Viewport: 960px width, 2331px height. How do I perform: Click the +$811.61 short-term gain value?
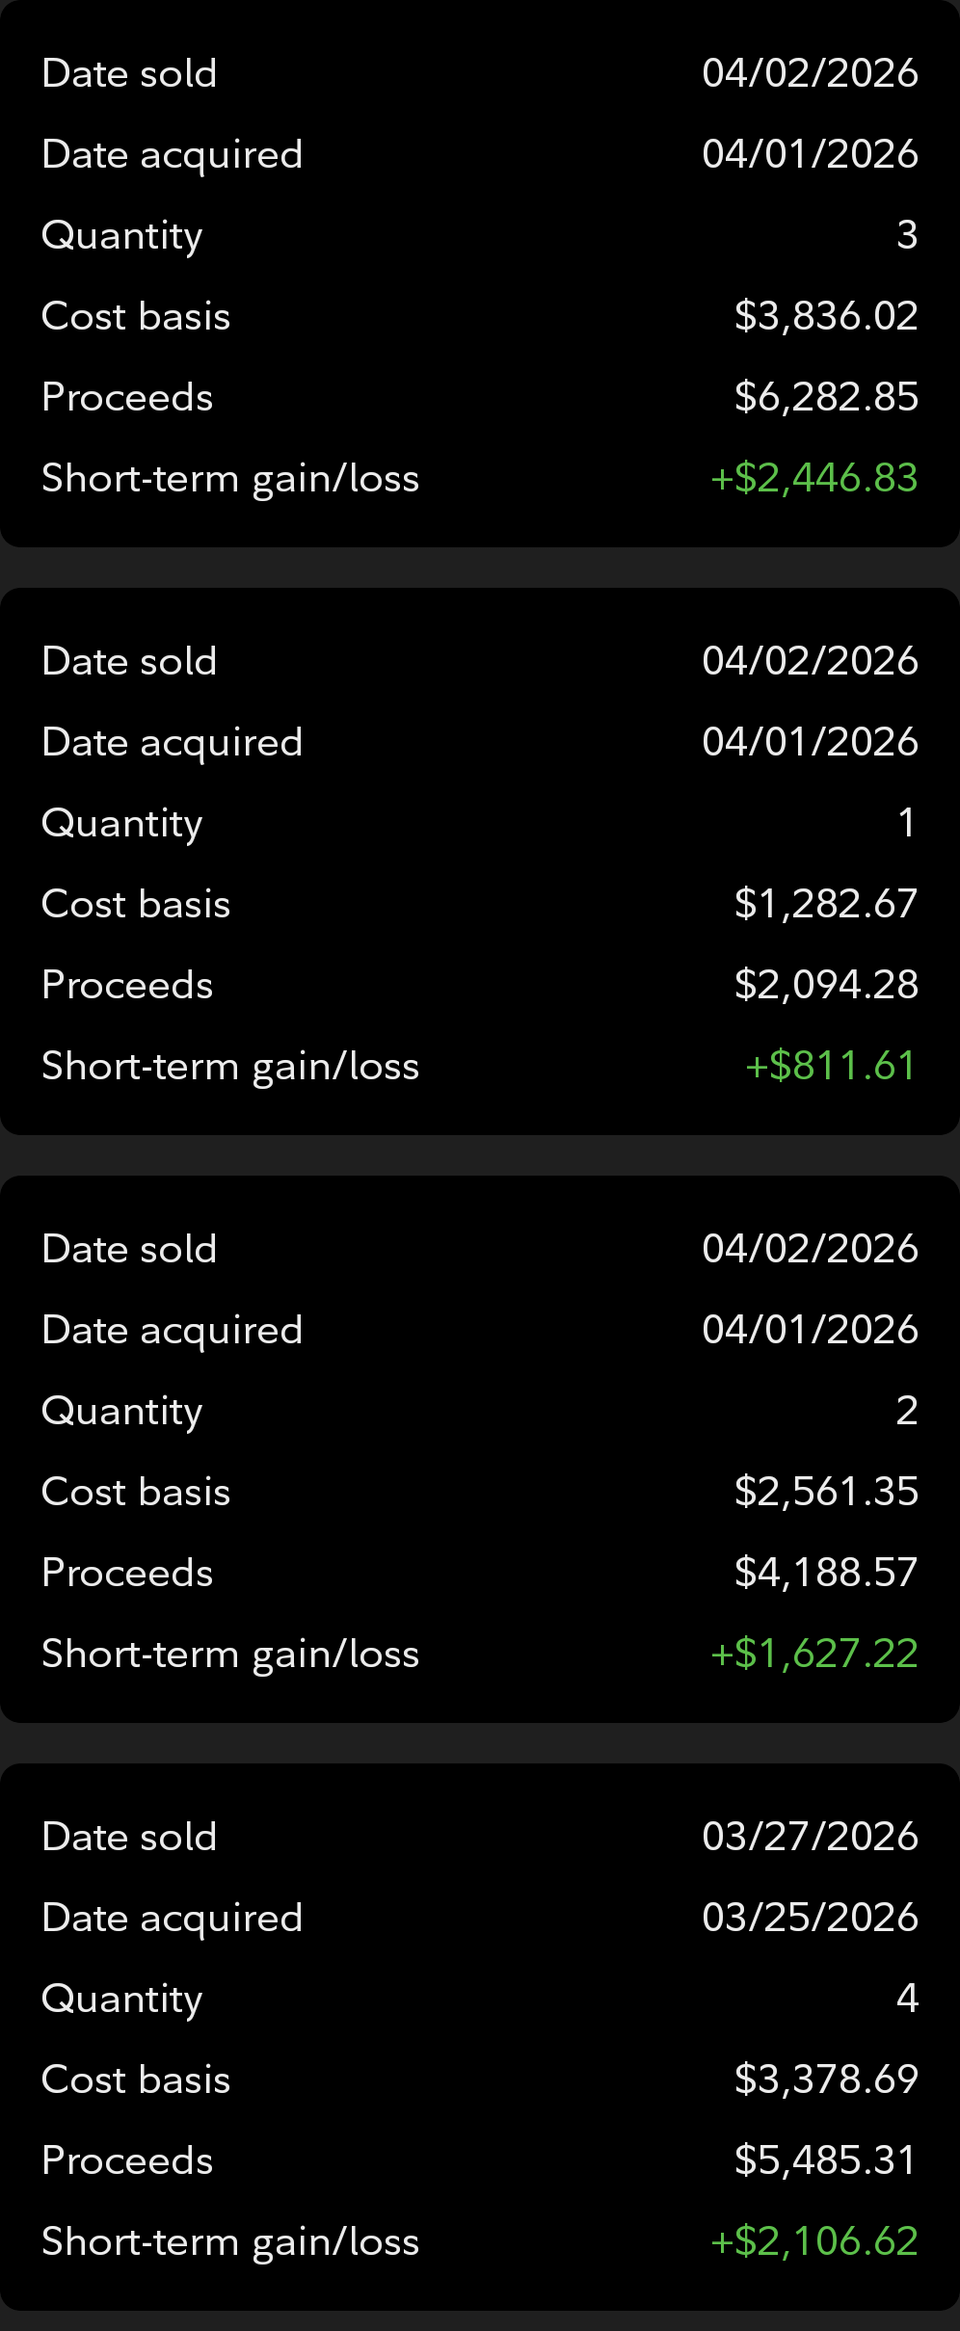831,1066
